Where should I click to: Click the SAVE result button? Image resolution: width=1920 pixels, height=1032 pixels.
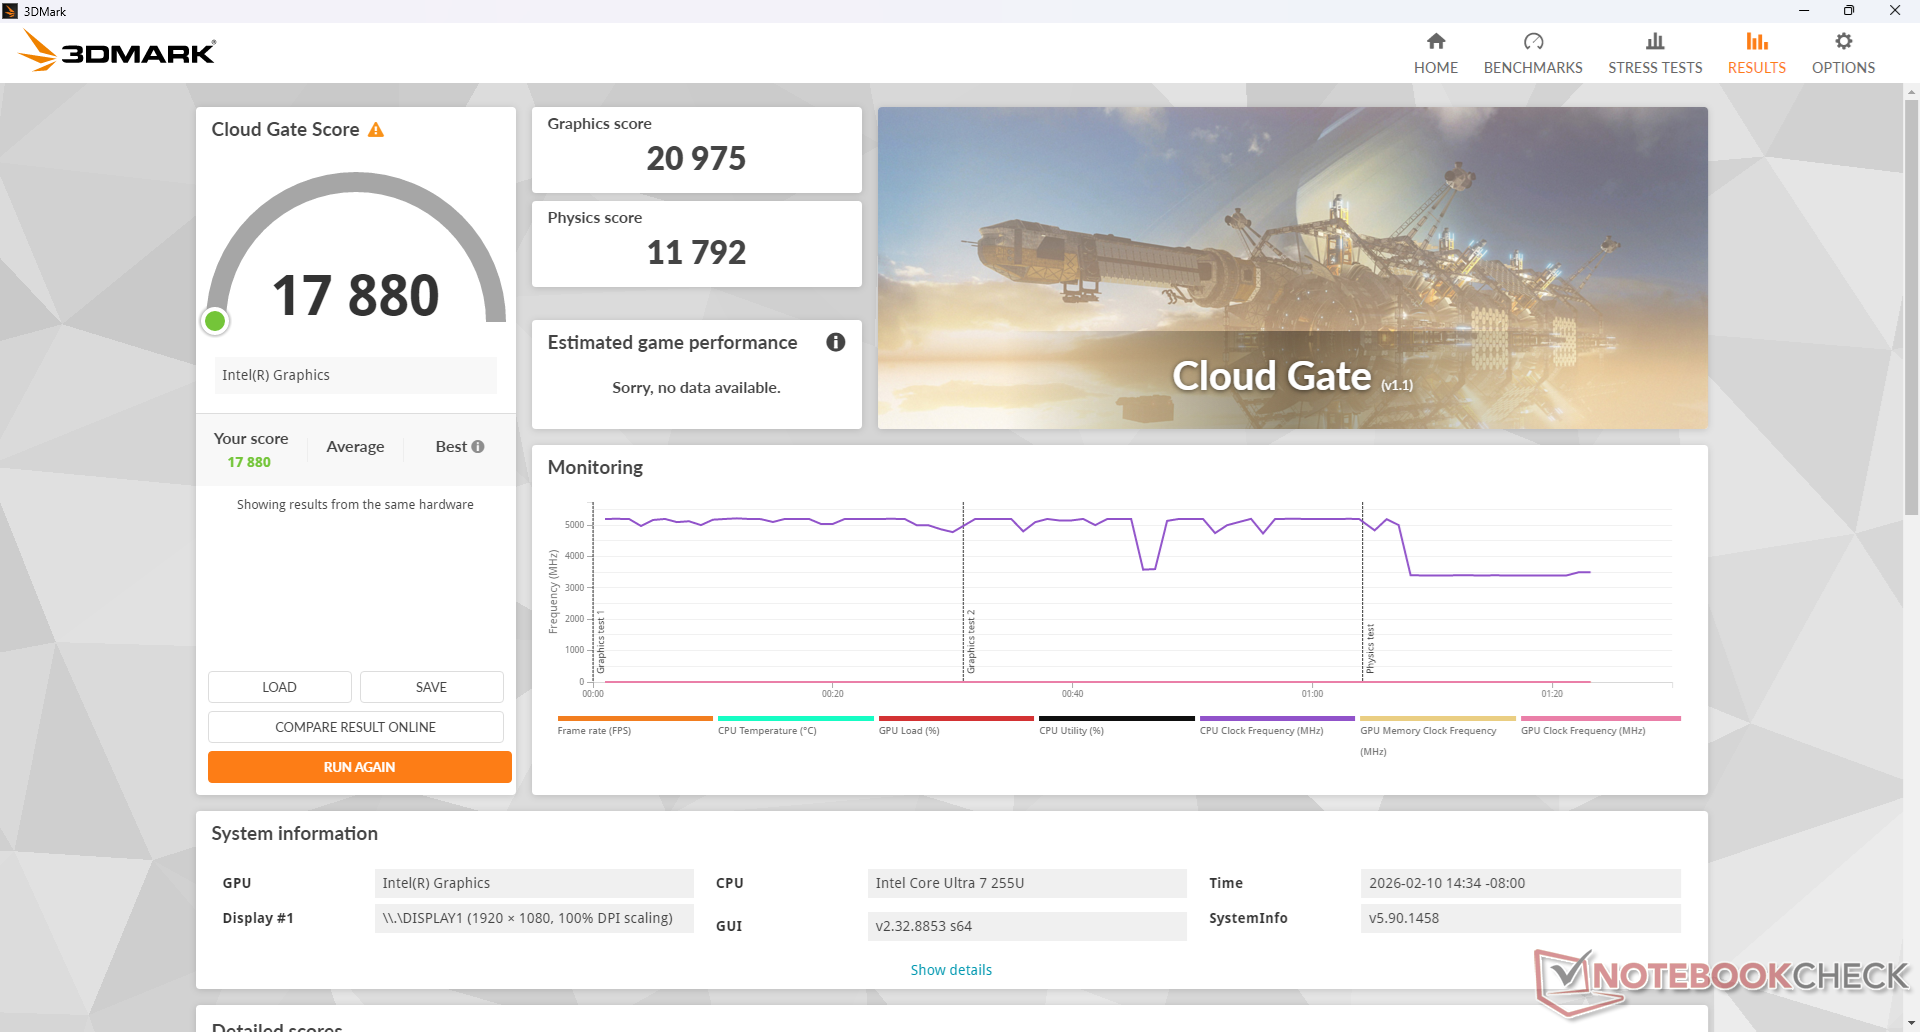[x=431, y=687]
